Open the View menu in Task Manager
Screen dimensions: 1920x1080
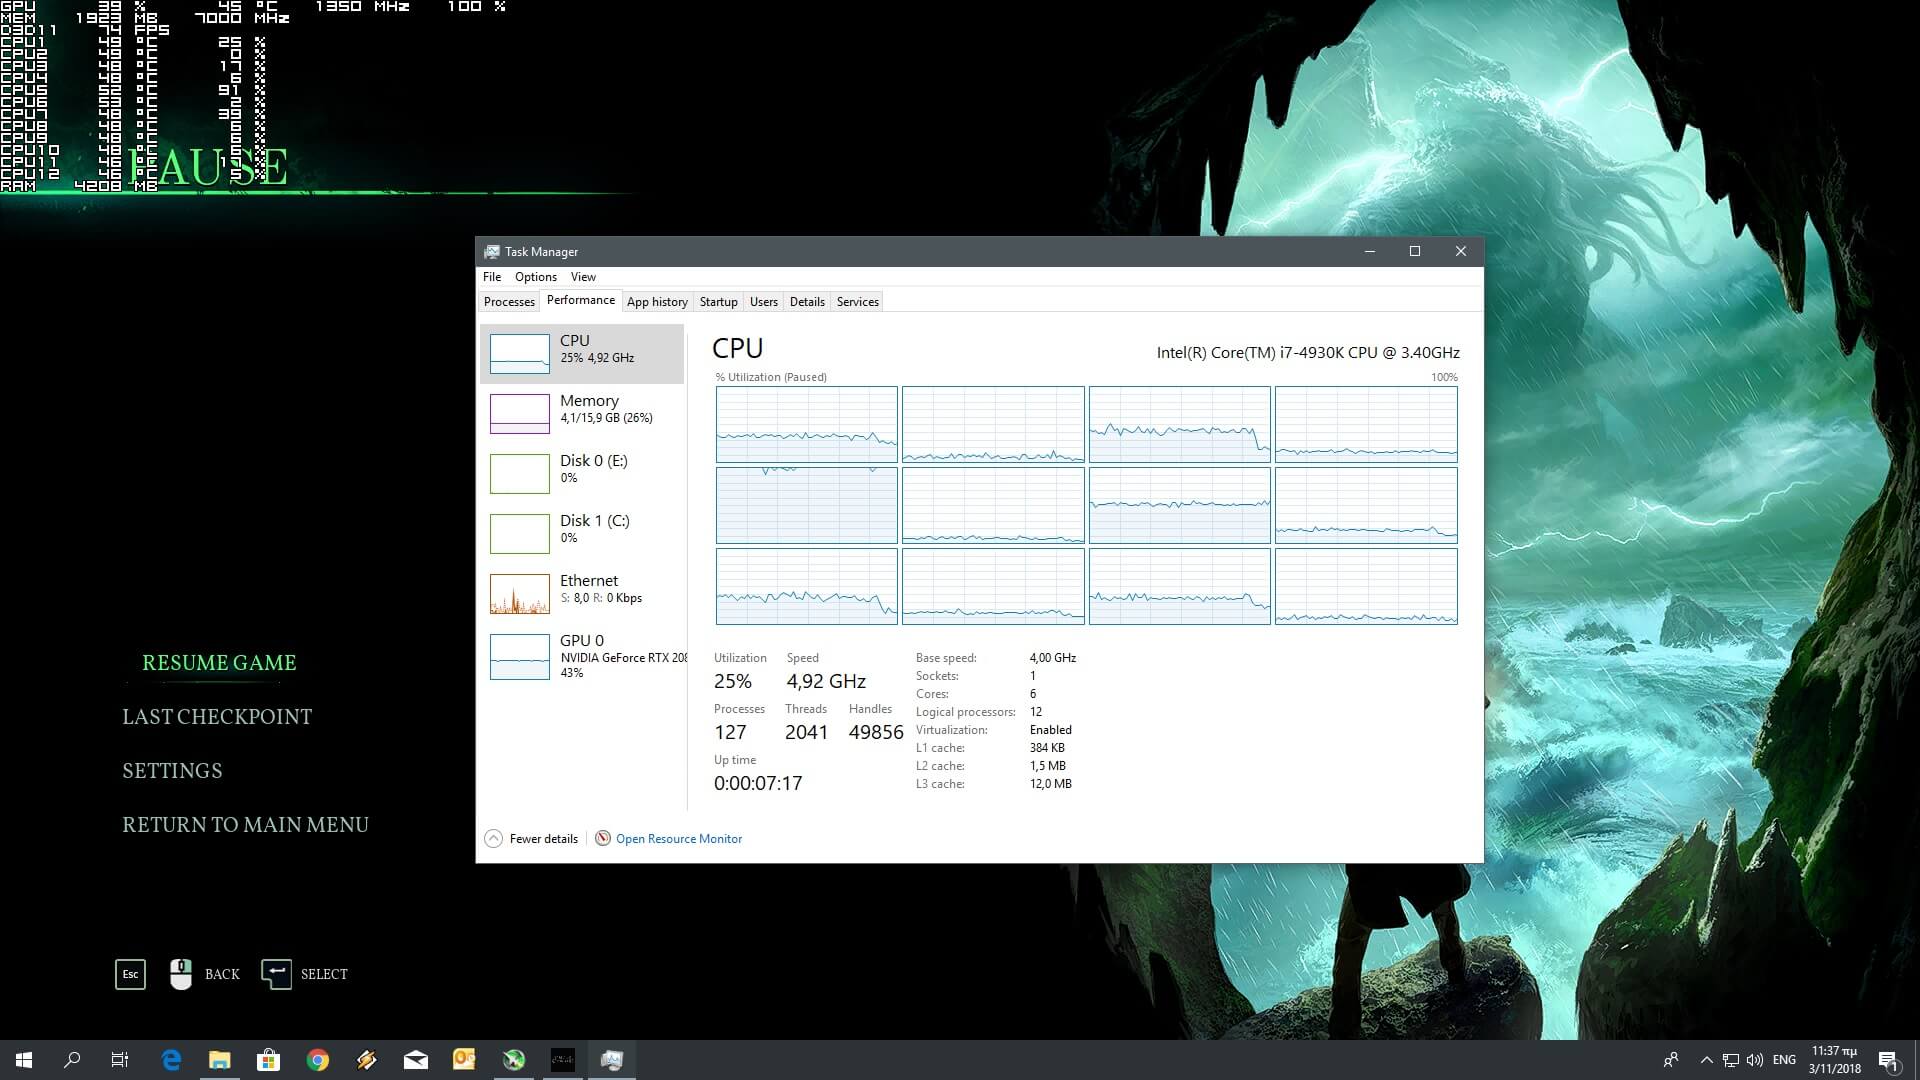(583, 277)
